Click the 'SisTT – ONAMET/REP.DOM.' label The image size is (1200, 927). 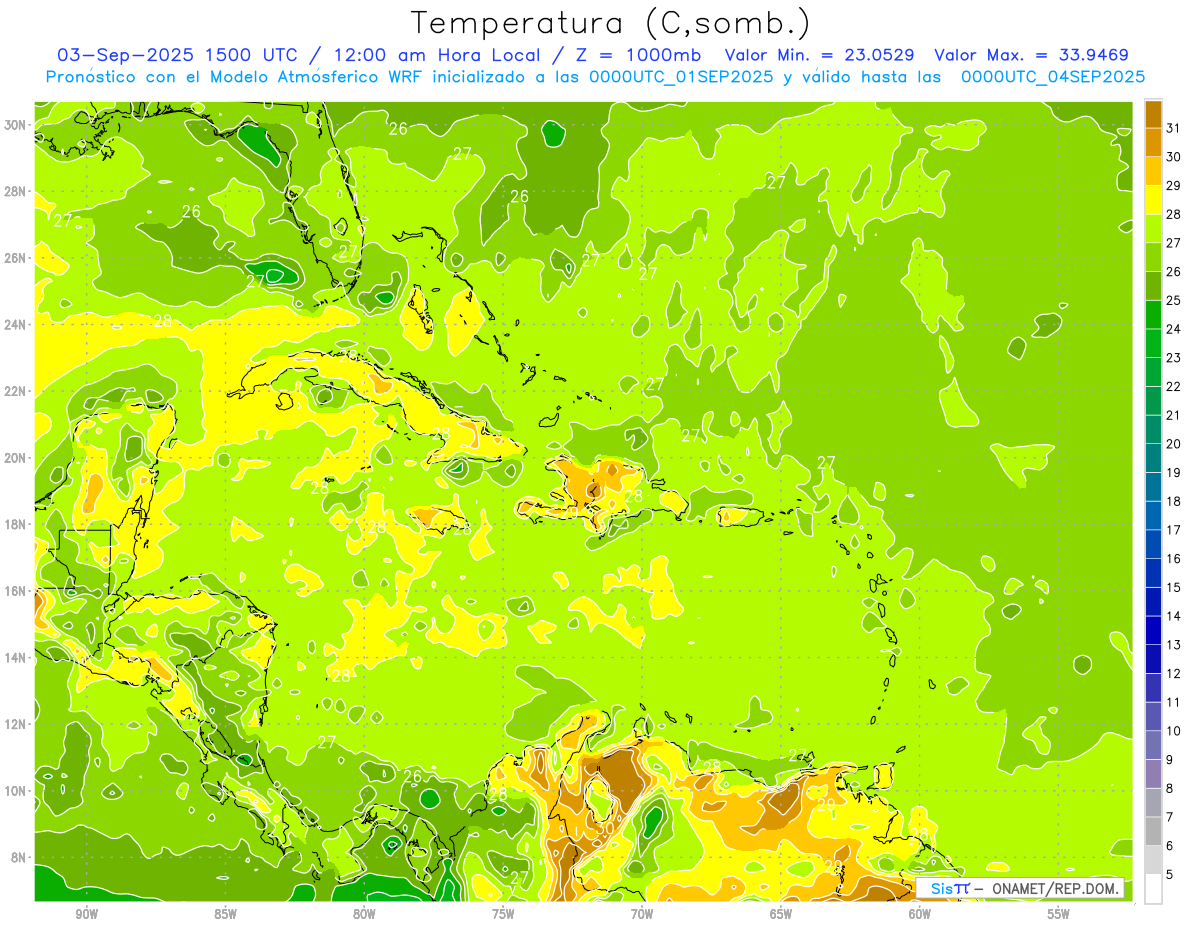coord(1019,888)
